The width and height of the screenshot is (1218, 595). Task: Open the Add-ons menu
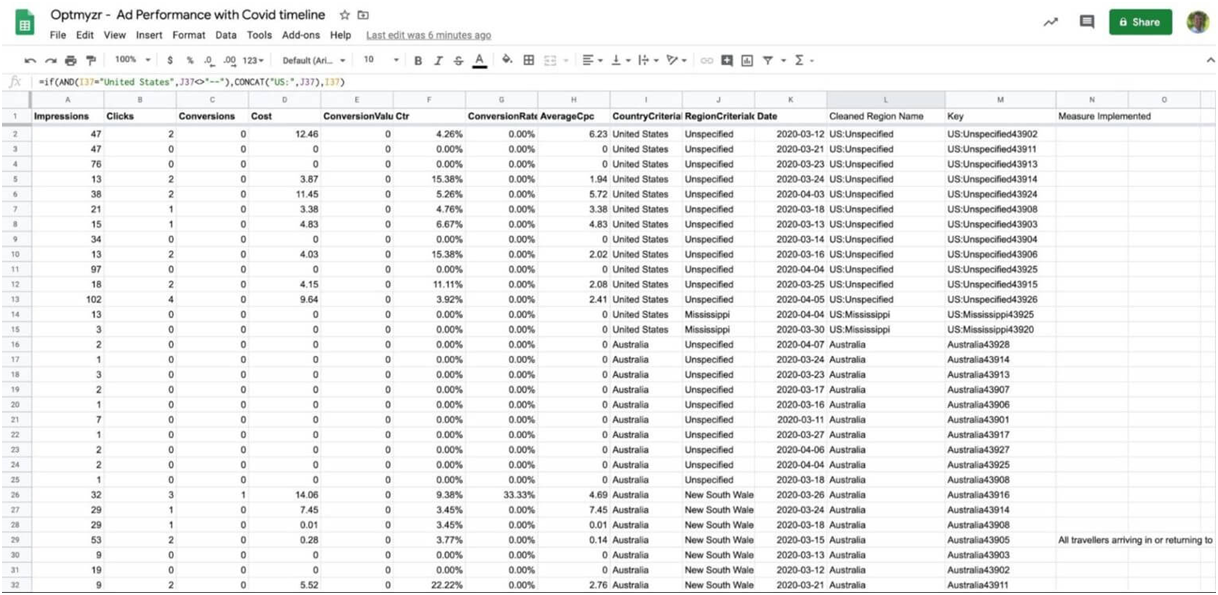[x=301, y=35]
